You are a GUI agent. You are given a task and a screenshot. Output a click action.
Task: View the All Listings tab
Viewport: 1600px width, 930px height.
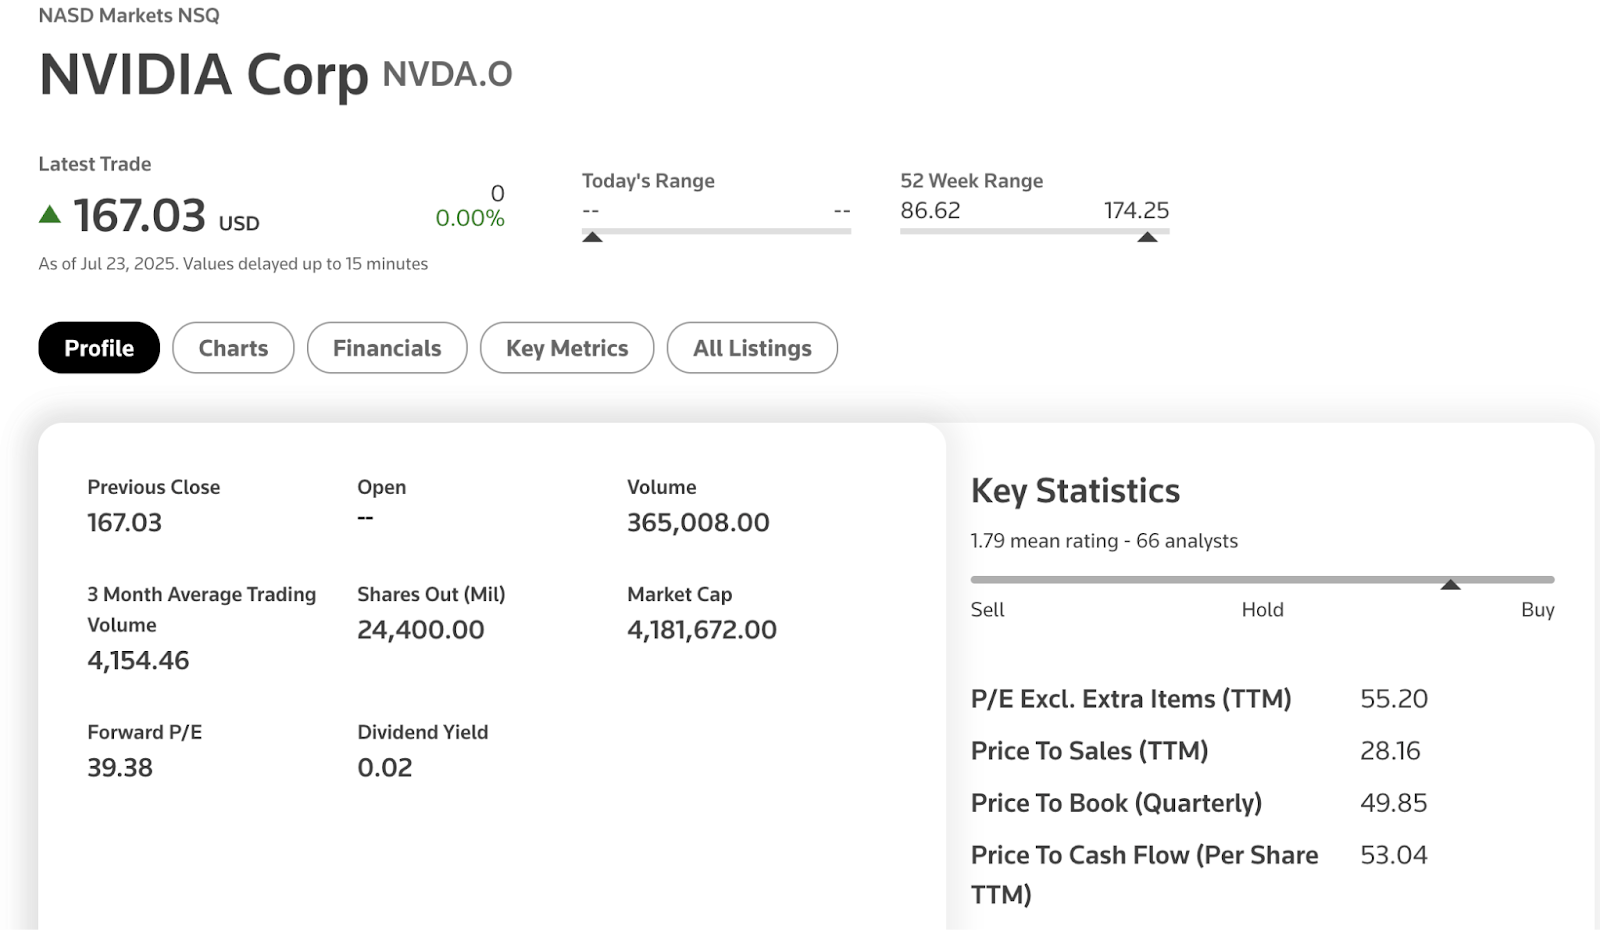coord(752,348)
